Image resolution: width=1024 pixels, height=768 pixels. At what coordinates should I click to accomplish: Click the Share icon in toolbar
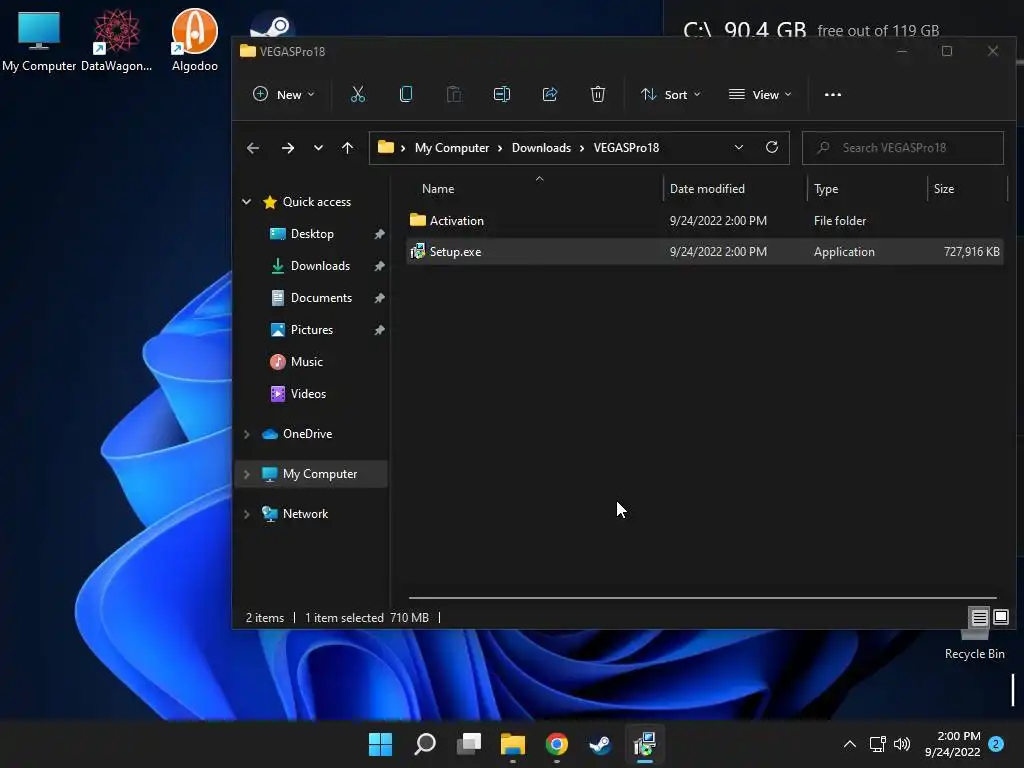550,95
